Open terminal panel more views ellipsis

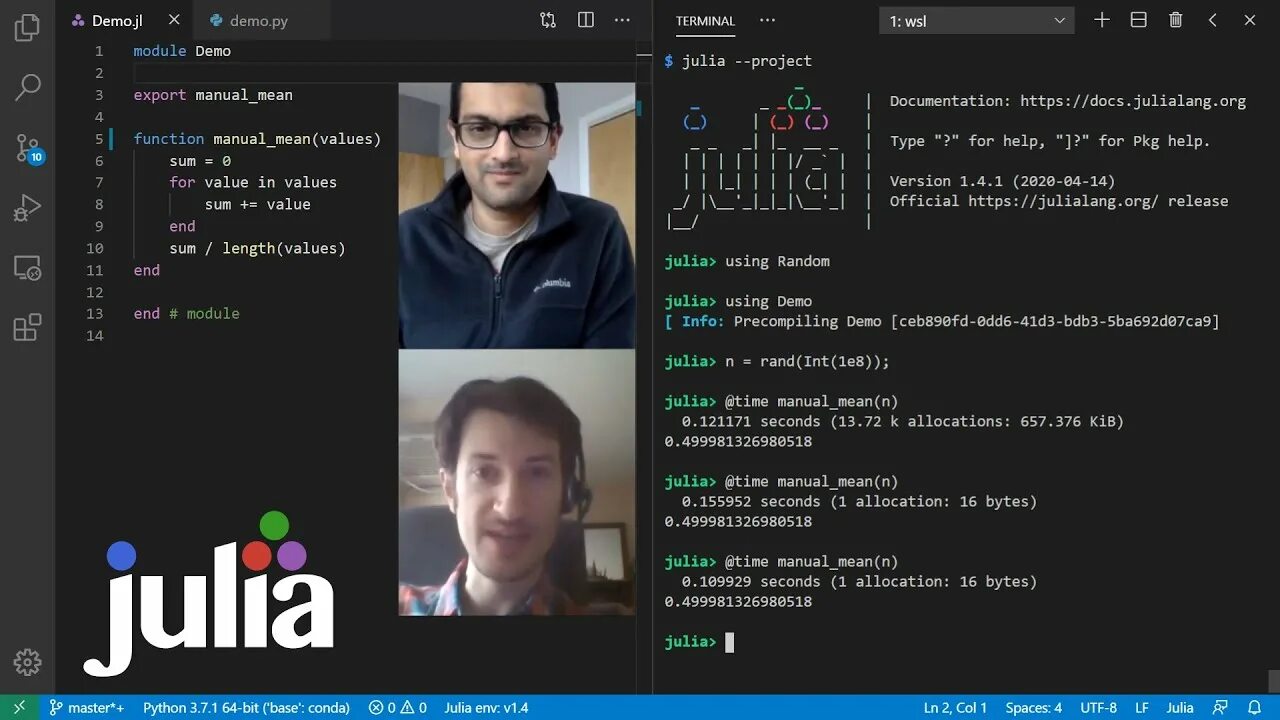pos(767,20)
